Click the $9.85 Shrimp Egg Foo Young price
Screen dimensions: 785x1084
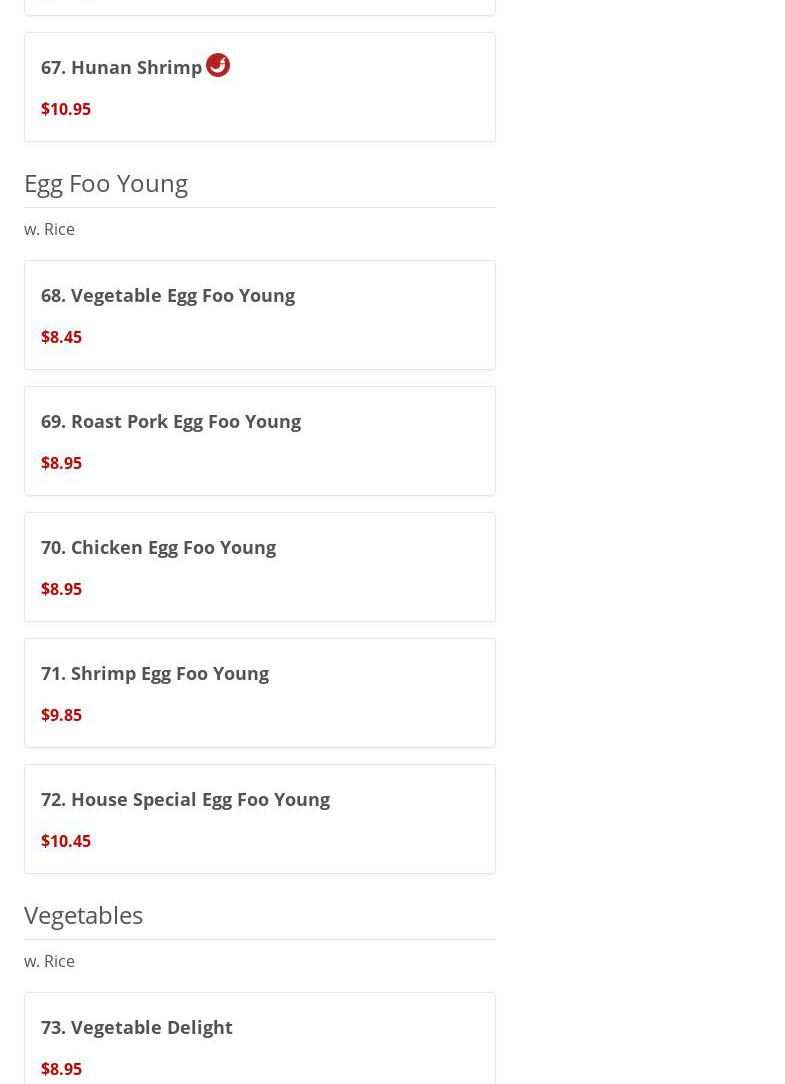[x=61, y=715]
